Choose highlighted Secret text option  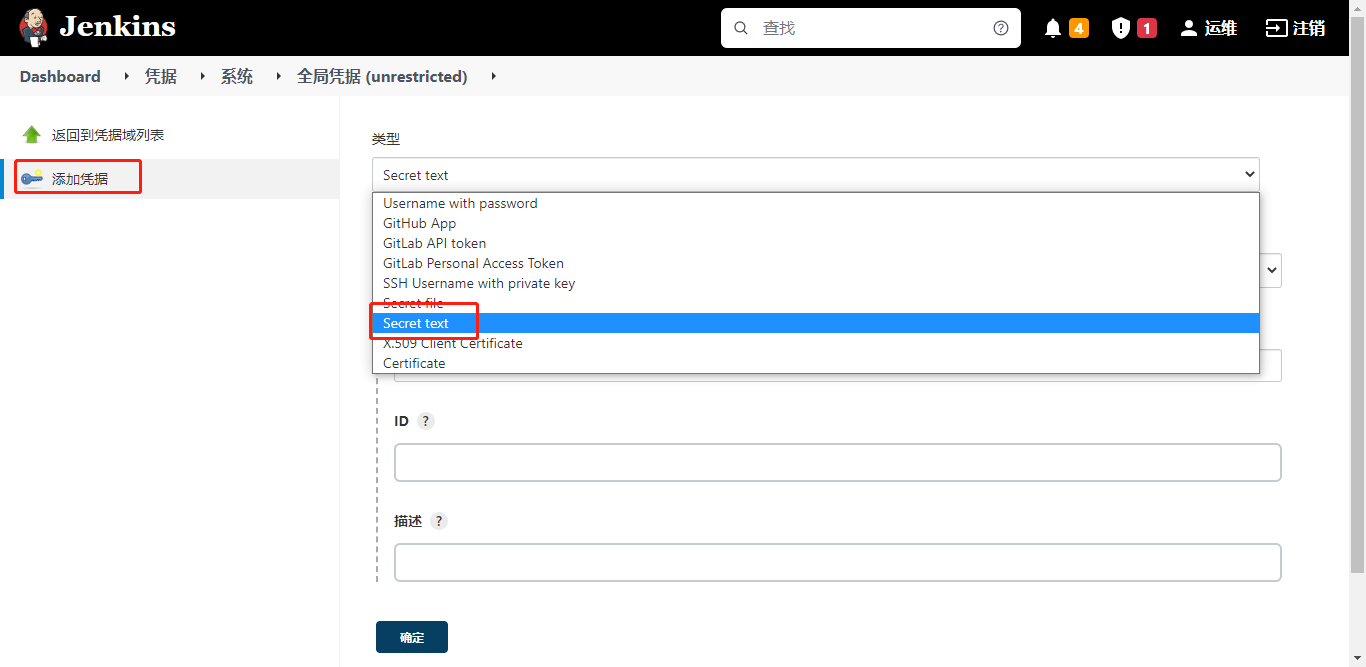point(816,323)
